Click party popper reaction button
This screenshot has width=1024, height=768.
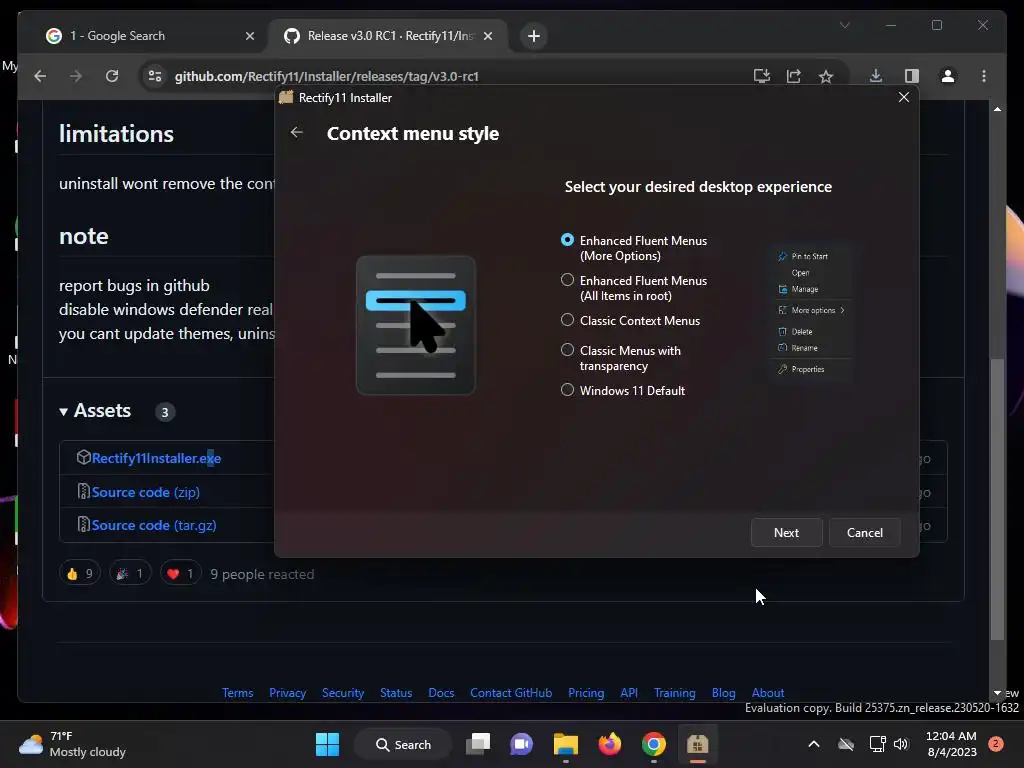pyautogui.click(x=130, y=573)
